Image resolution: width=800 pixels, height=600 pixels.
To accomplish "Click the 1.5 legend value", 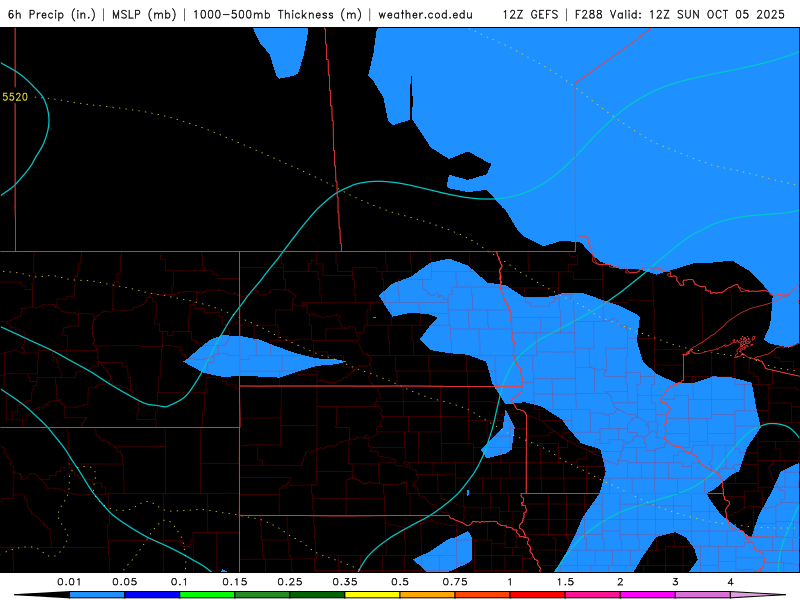I will coord(565,582).
